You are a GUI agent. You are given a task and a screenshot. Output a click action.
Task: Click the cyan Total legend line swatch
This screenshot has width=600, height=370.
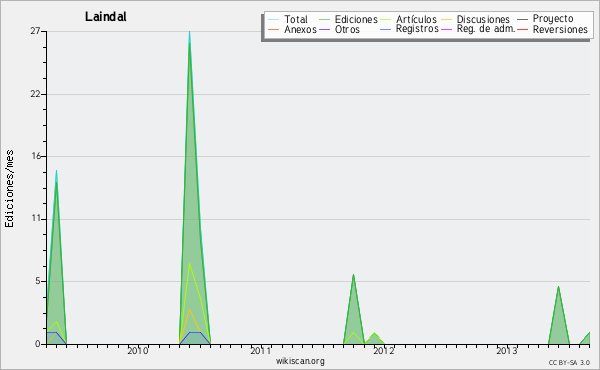[274, 19]
